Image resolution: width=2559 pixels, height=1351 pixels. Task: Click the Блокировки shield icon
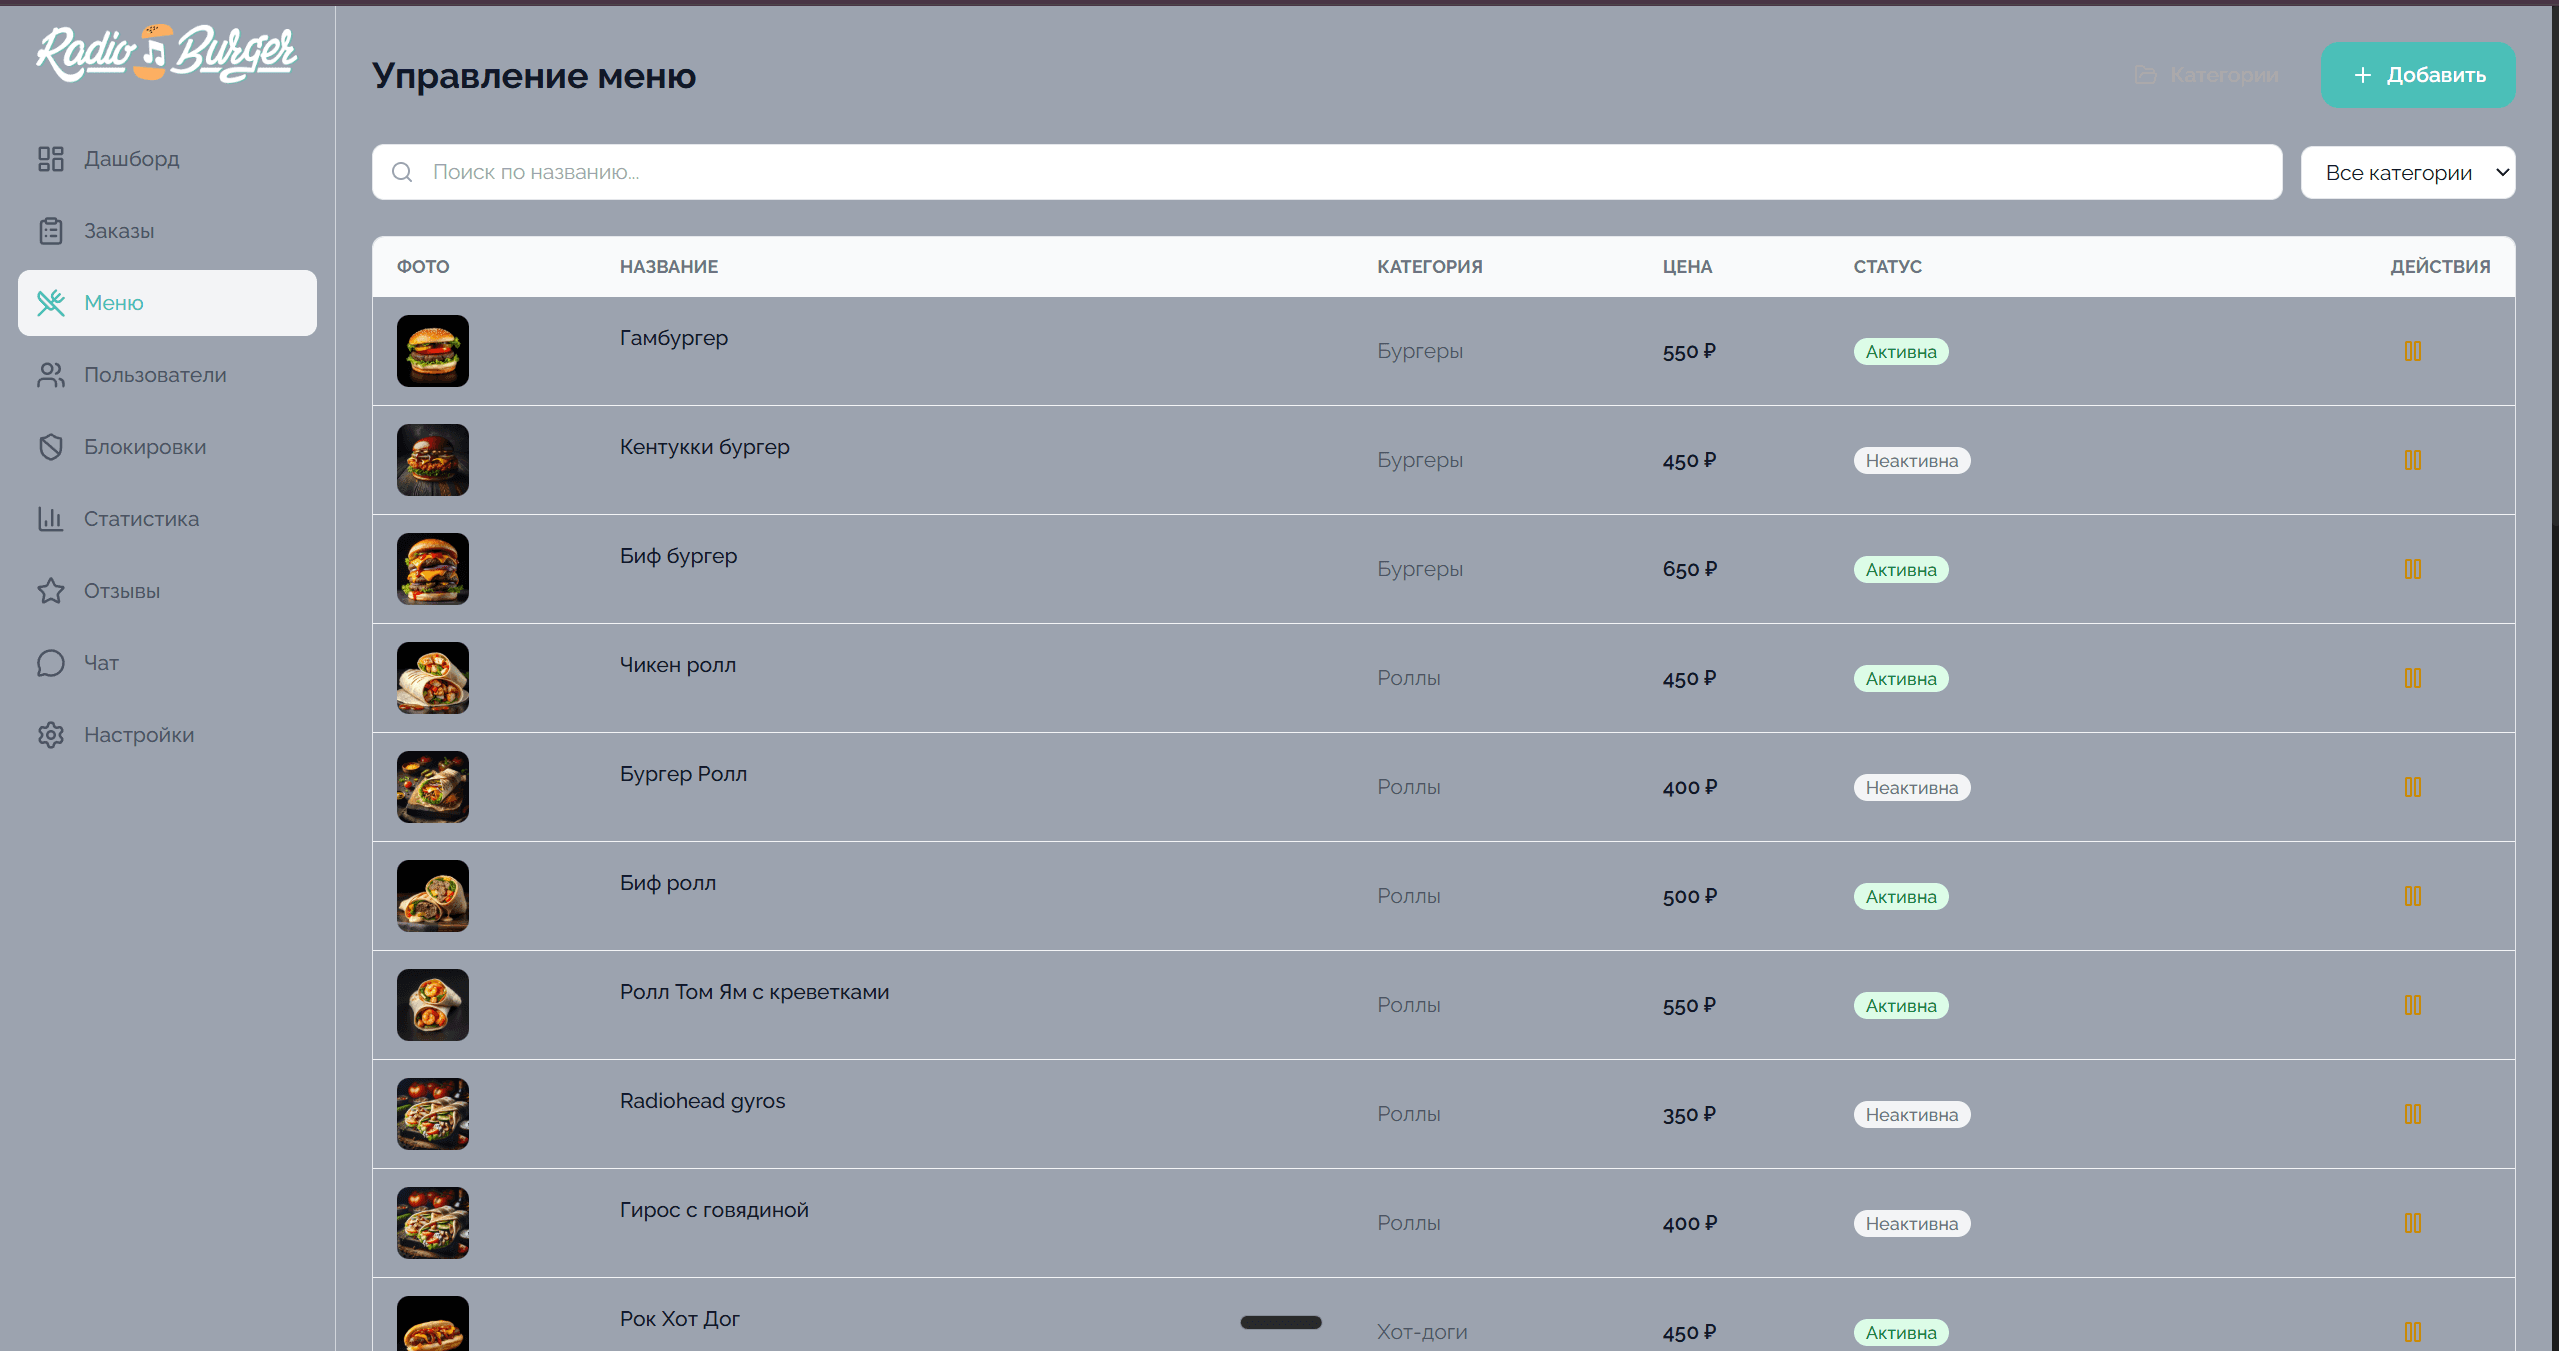pos(51,447)
